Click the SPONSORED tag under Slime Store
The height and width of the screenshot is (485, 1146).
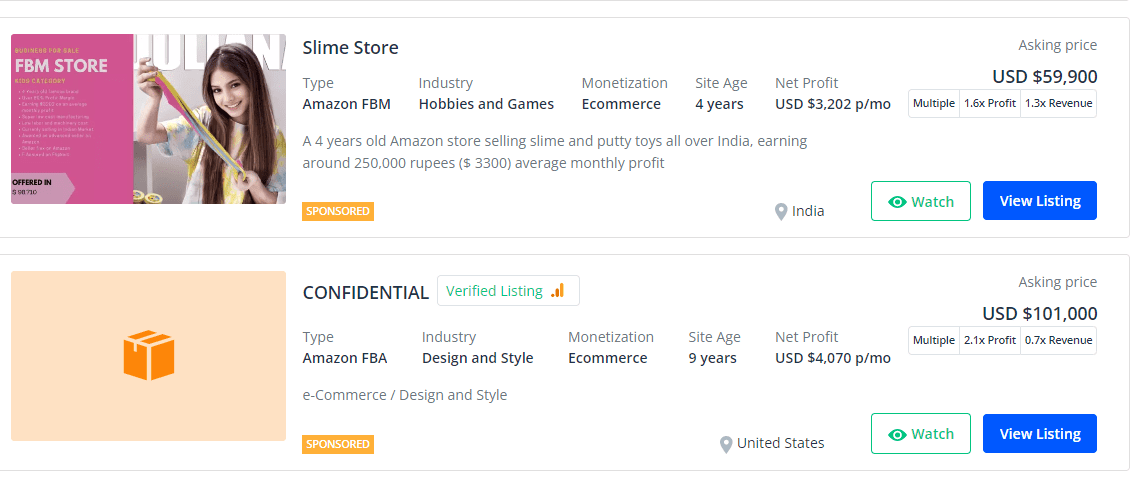[x=338, y=212]
